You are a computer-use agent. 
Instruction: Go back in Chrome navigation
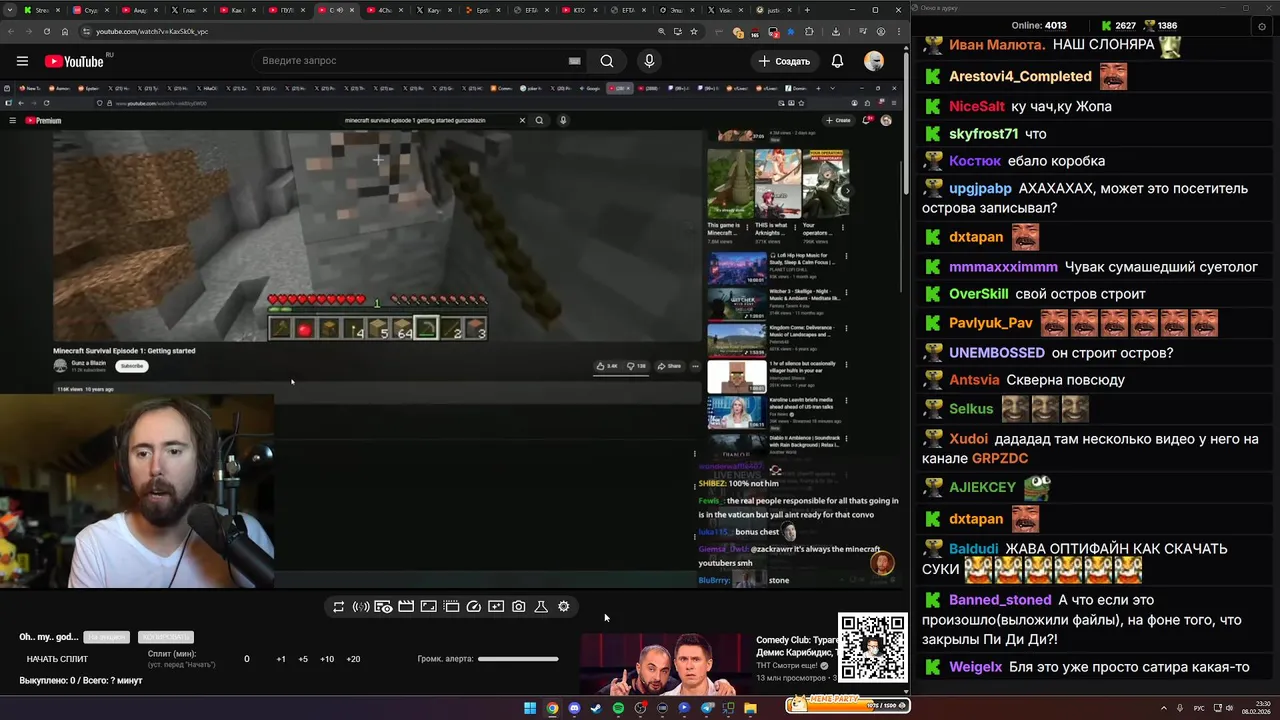click(x=10, y=32)
